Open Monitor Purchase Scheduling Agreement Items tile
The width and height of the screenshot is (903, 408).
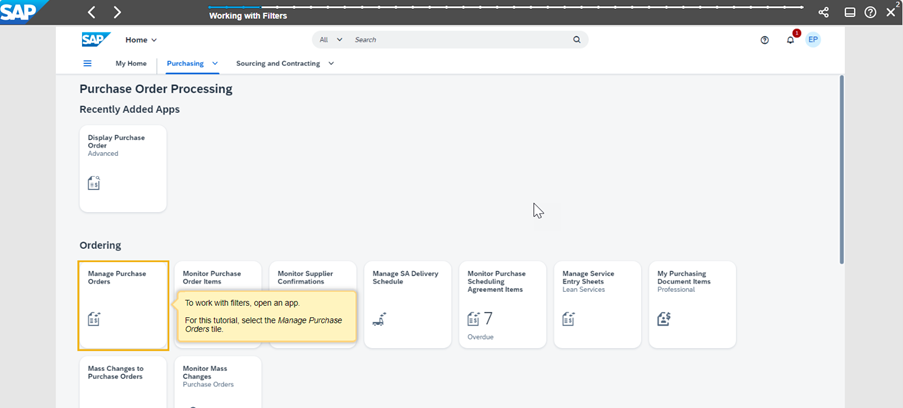[x=502, y=305]
